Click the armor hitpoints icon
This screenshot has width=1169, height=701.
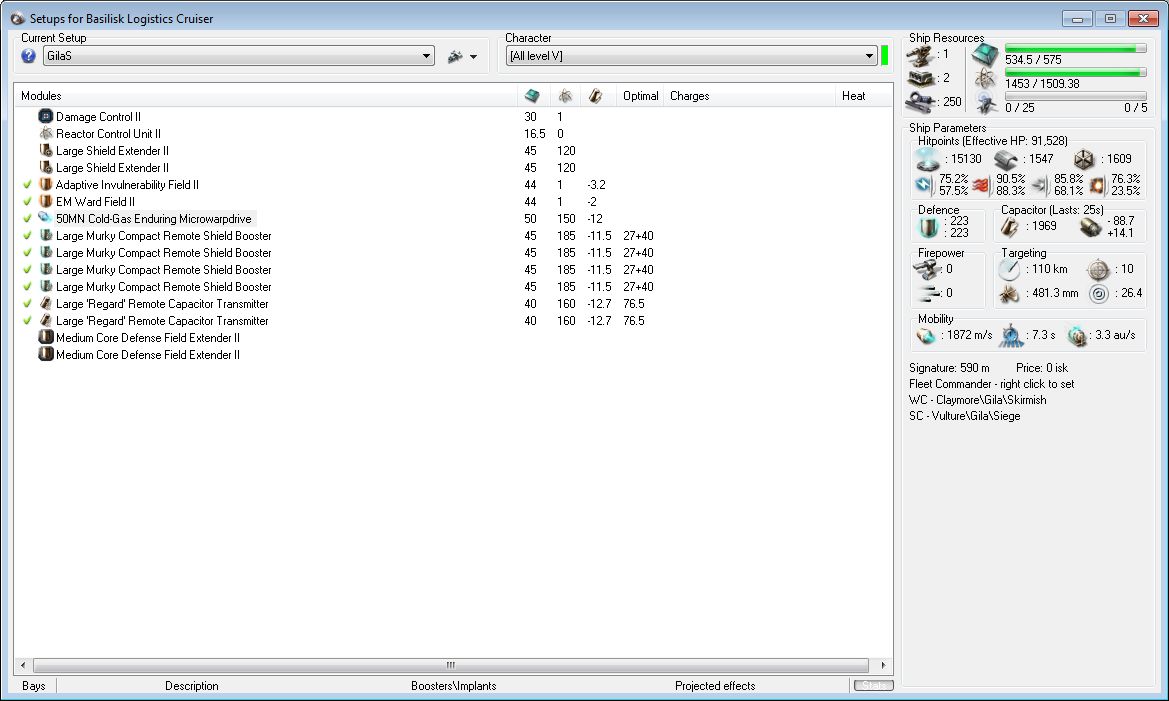coord(1006,159)
